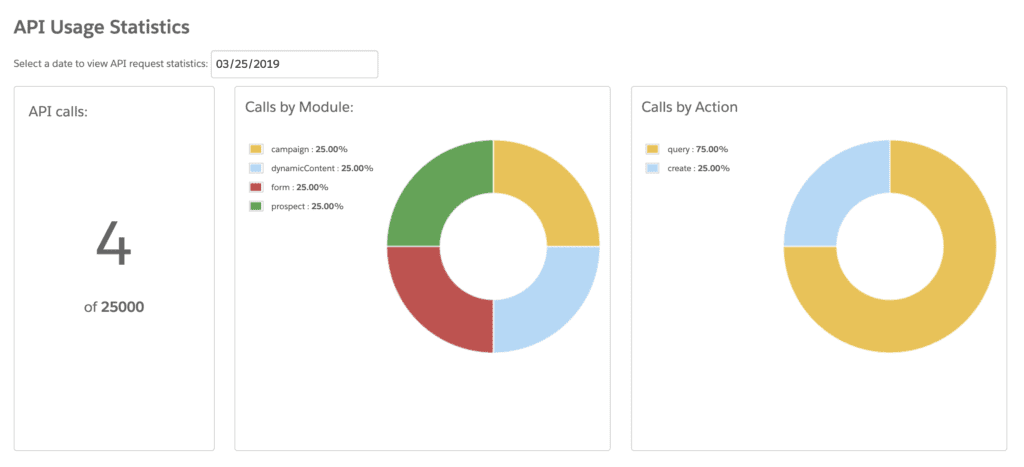Click the red form legend swatch
Viewport: 1024px width, 467px height.
tap(255, 187)
